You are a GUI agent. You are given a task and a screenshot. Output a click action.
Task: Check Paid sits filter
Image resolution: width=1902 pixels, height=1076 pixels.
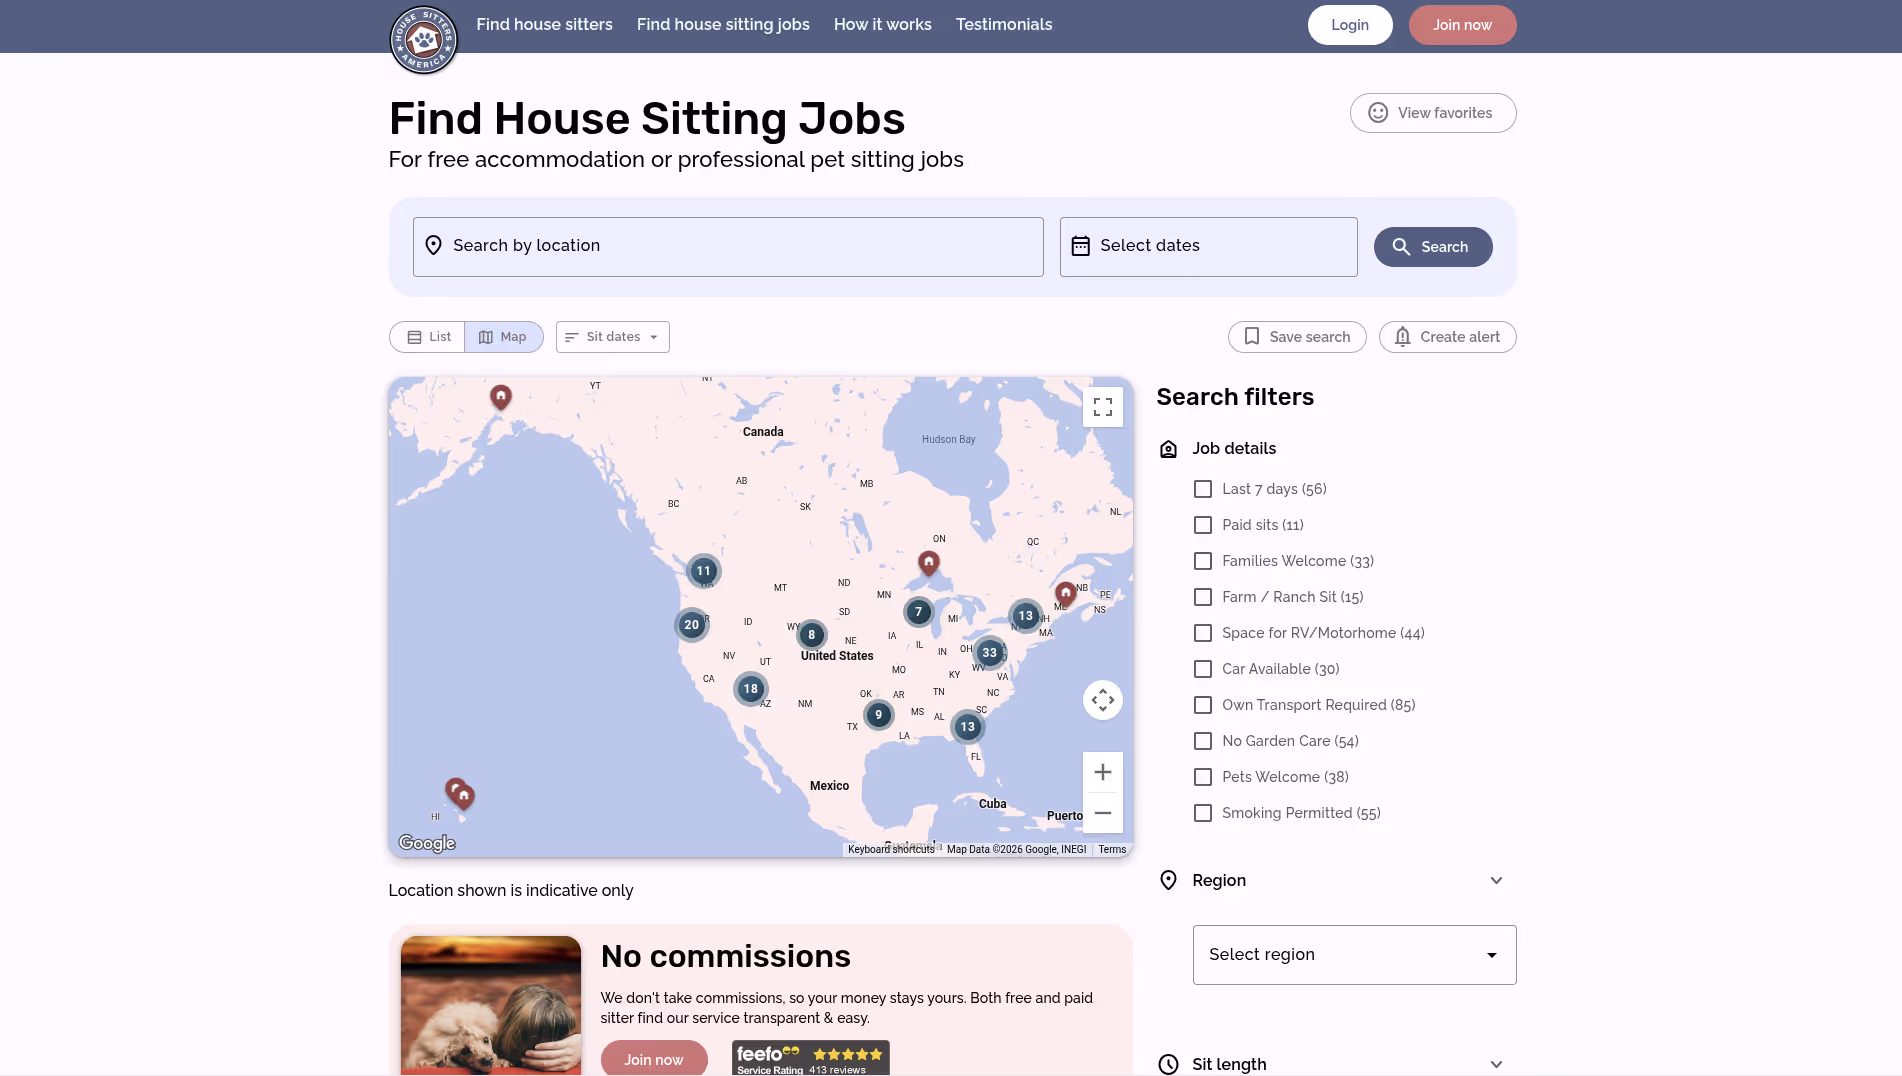[x=1203, y=525]
